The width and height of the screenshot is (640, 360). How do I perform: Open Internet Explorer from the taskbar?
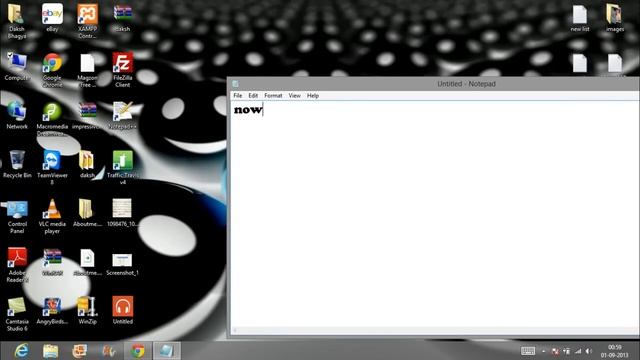tap(21, 351)
